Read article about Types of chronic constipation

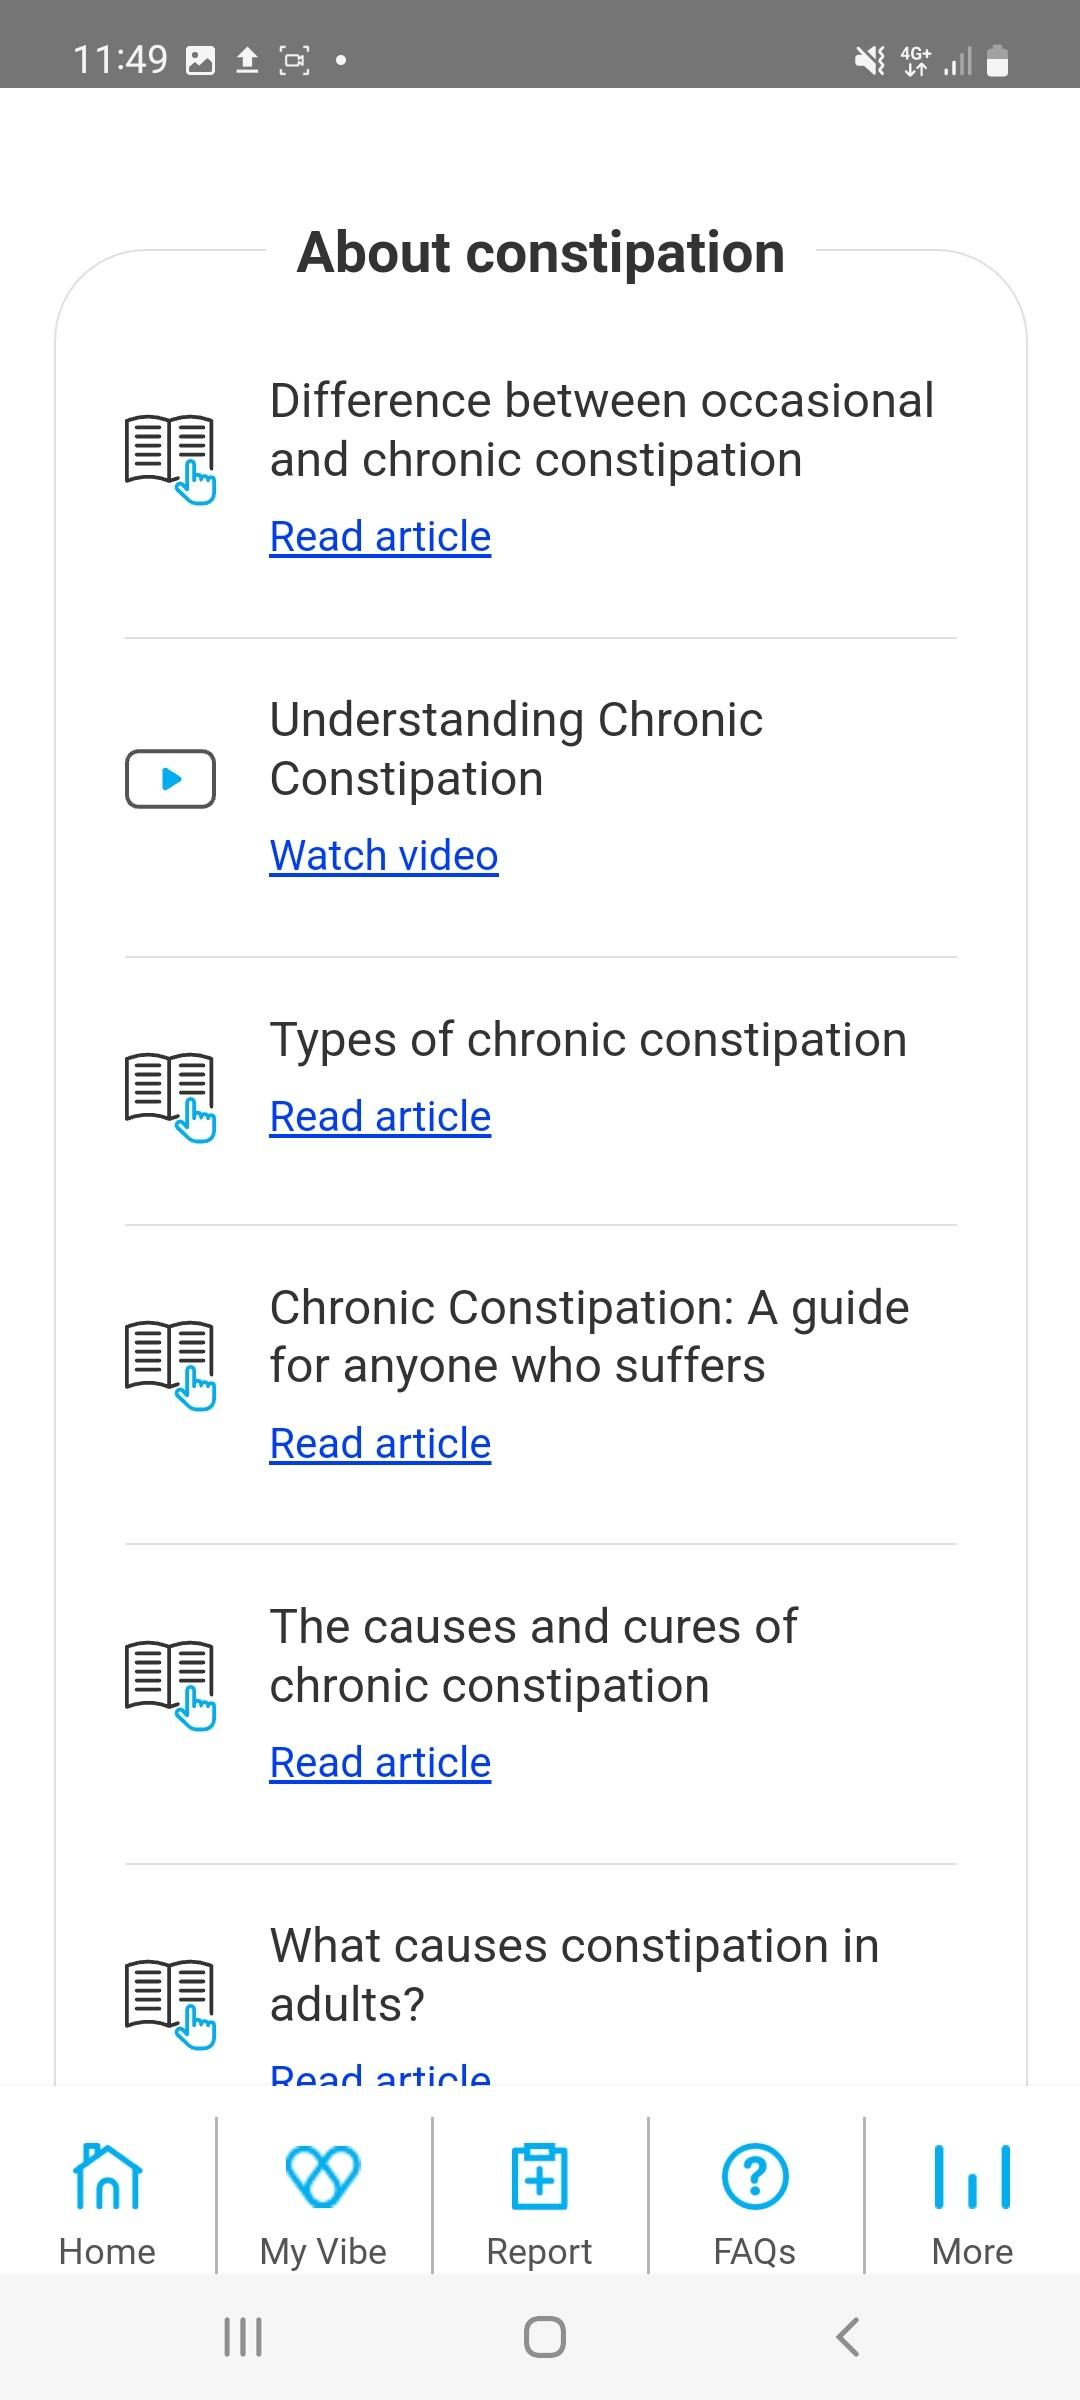(380, 1117)
